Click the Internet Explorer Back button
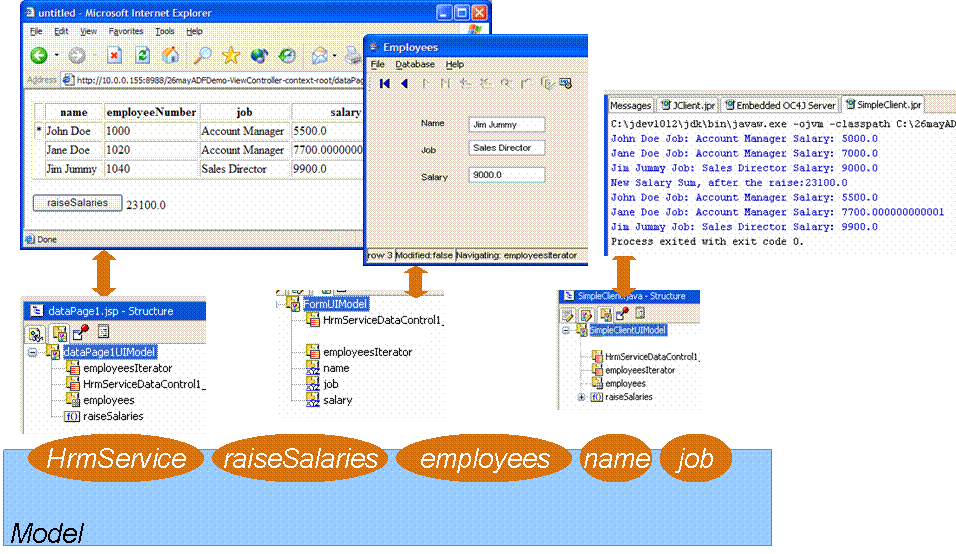 click(x=39, y=55)
